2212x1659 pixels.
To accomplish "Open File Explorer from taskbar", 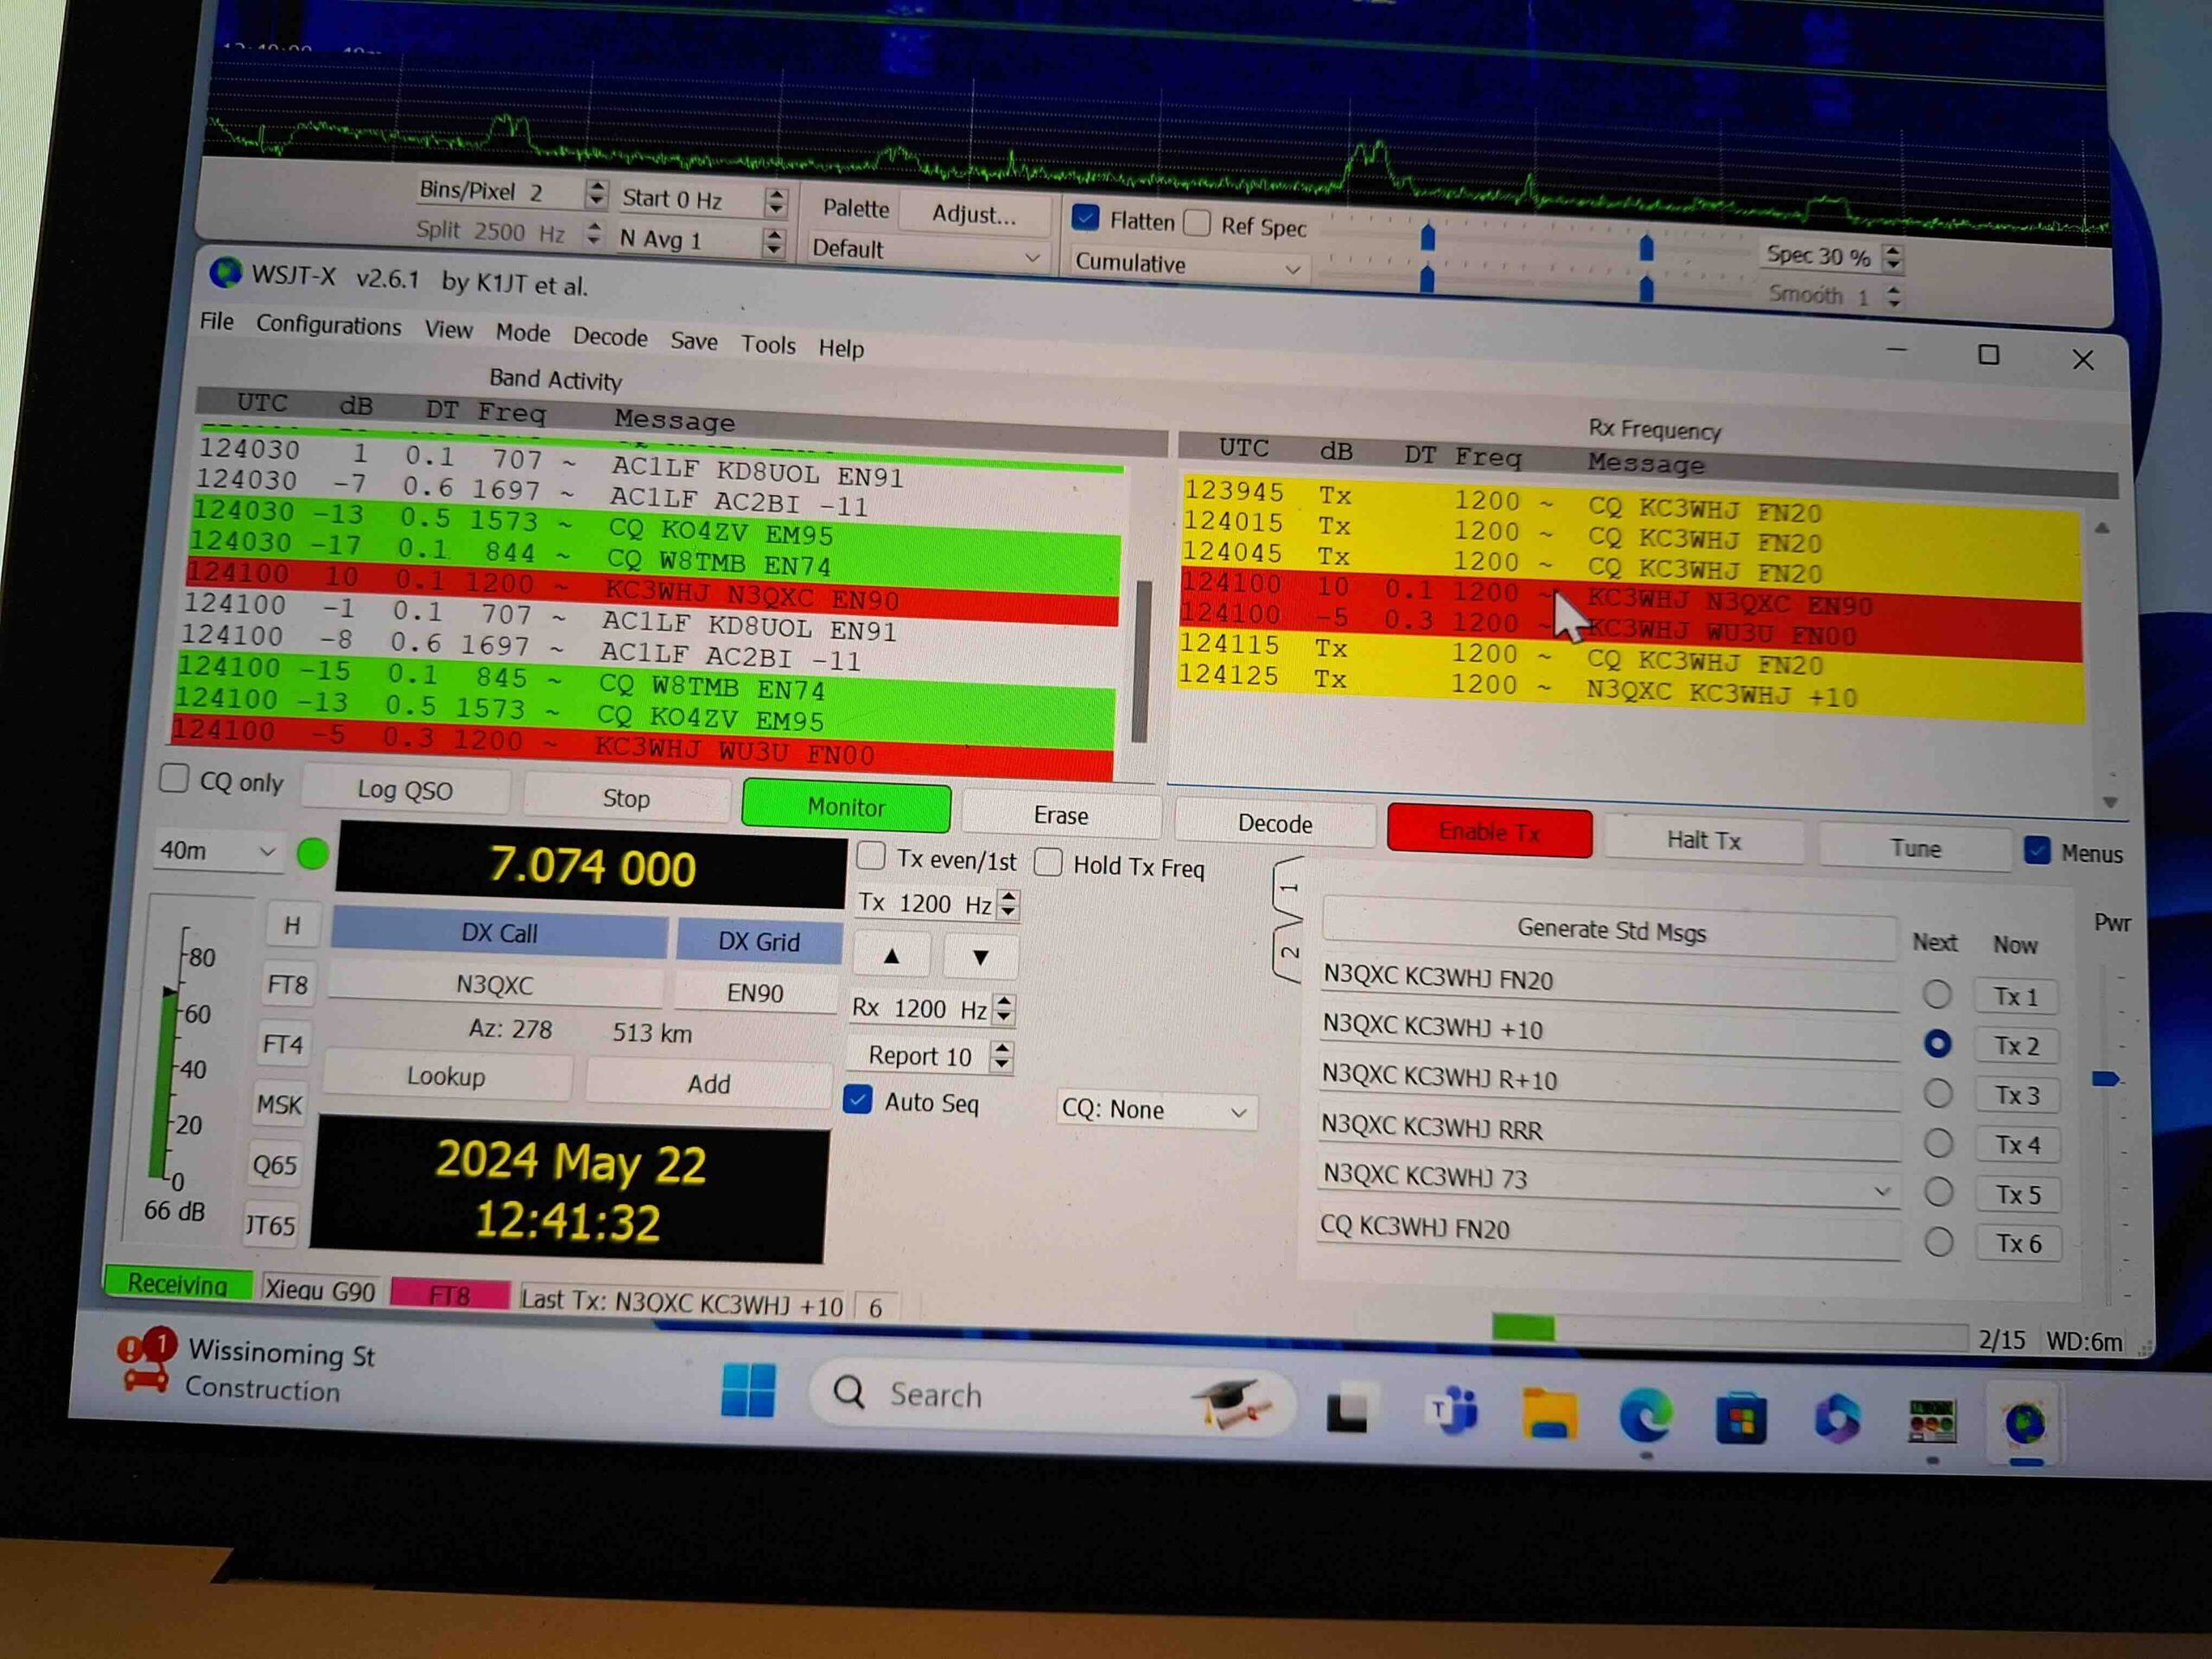I will pos(1548,1414).
